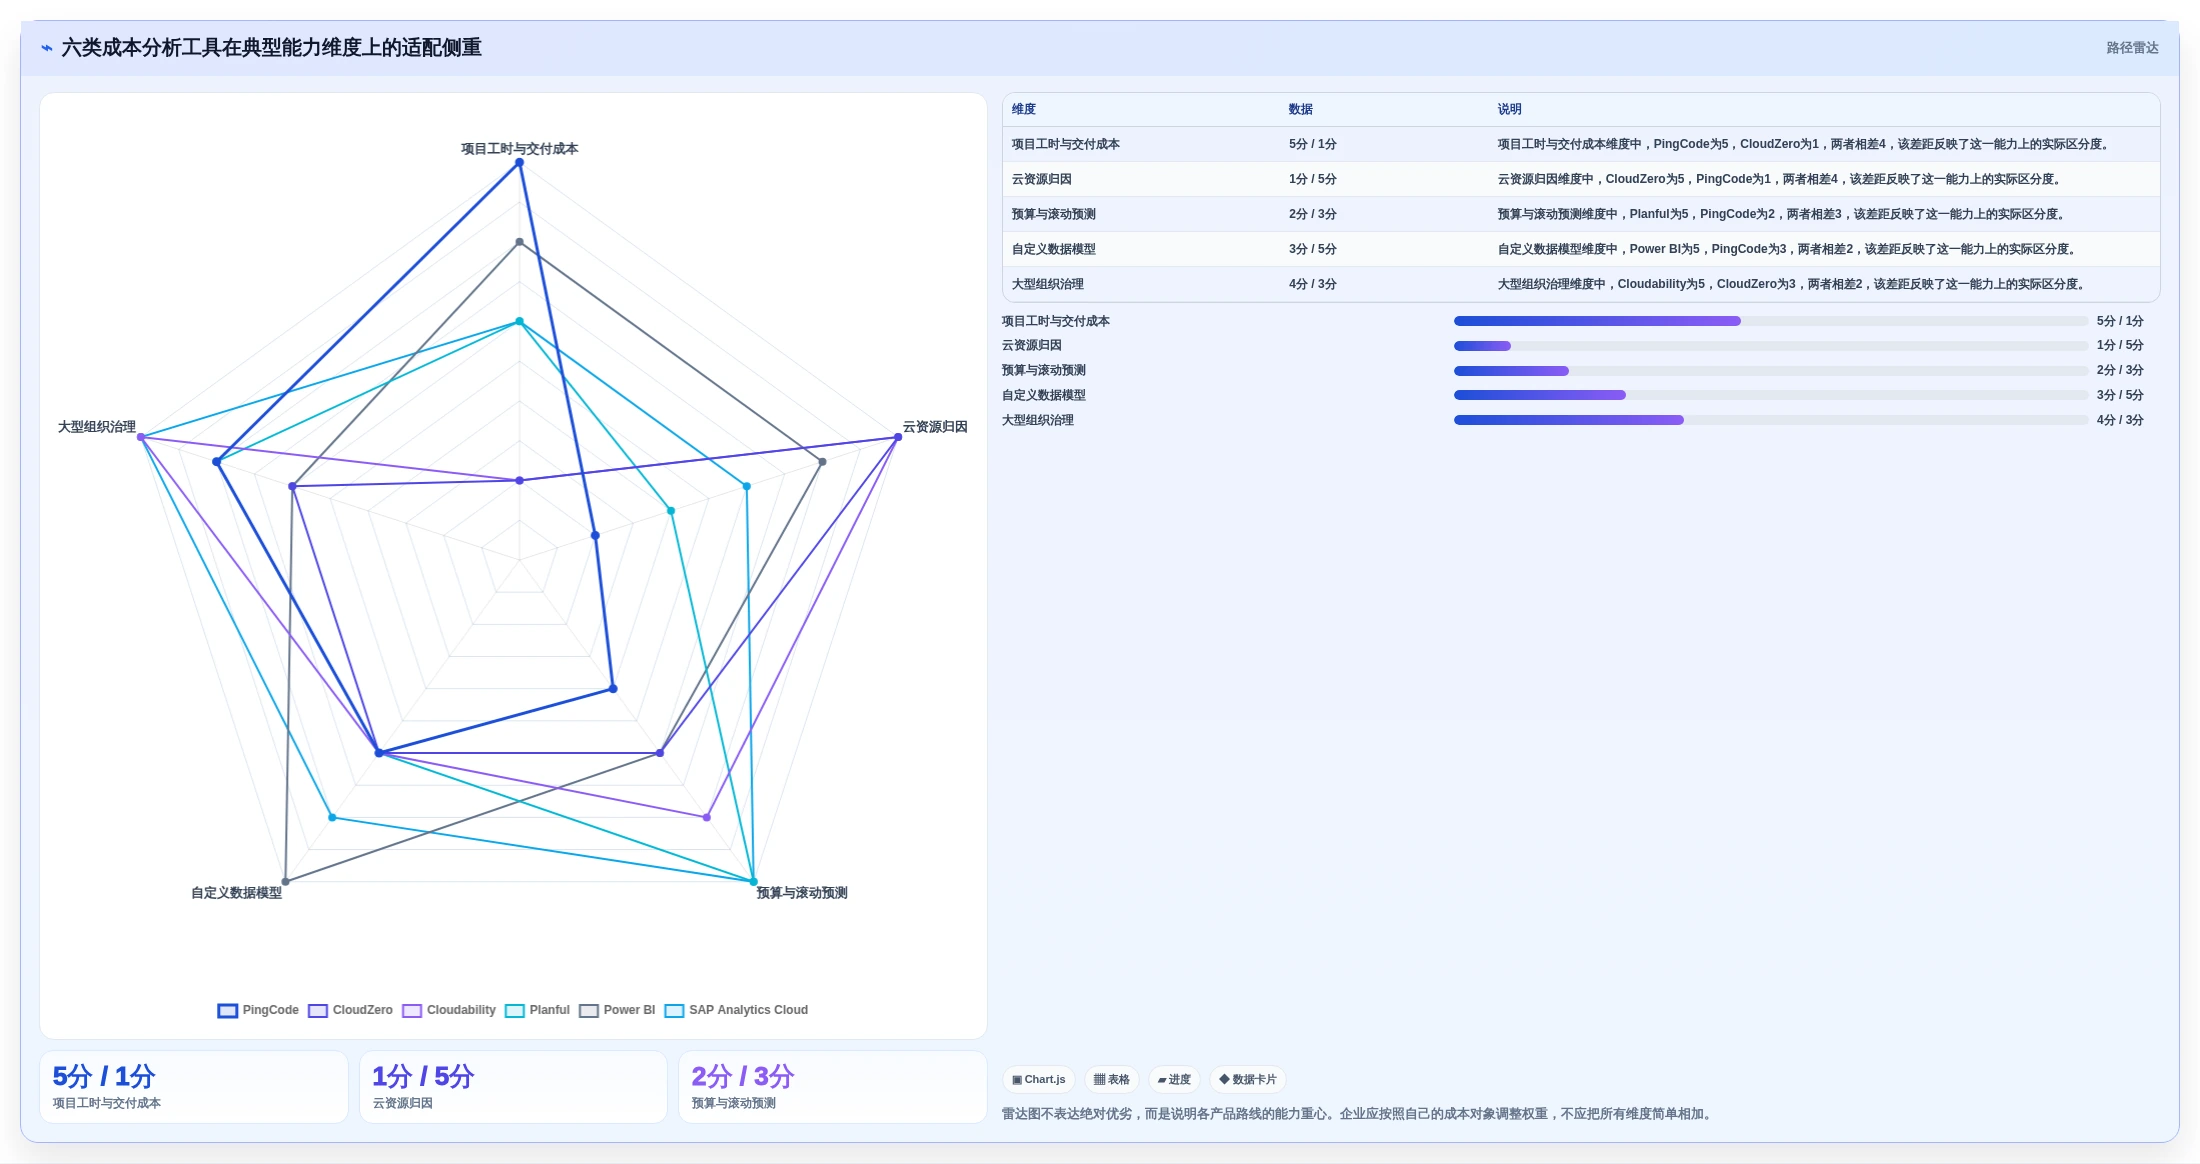Click the description text in 自定义数据模型 row
Screen dimensions: 2200x1164
tap(1789, 249)
